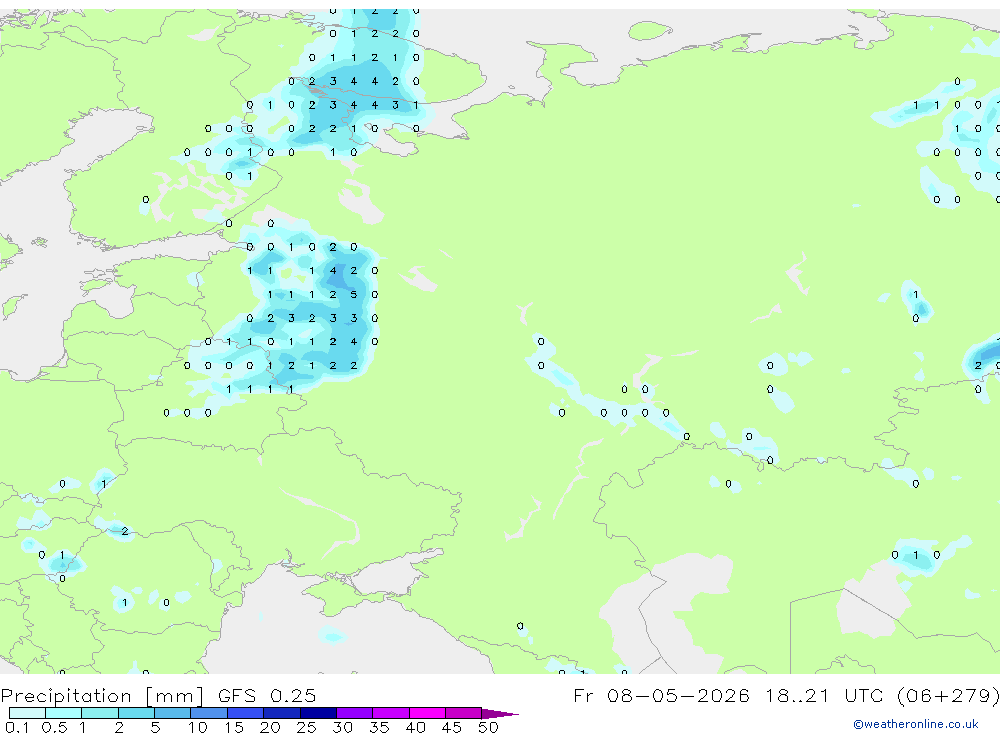Screen dimensions: 1000x733
Task: Click the 30–35 mm purple legend swatch
Action: [x=355, y=713]
